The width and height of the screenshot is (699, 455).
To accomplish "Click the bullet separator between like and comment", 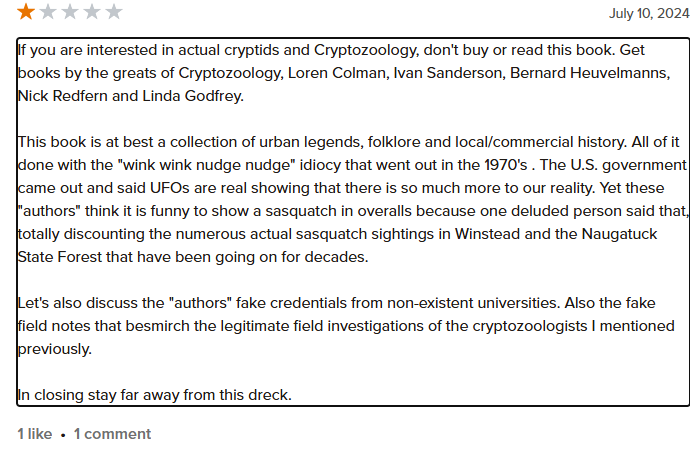I will pyautogui.click(x=63, y=435).
